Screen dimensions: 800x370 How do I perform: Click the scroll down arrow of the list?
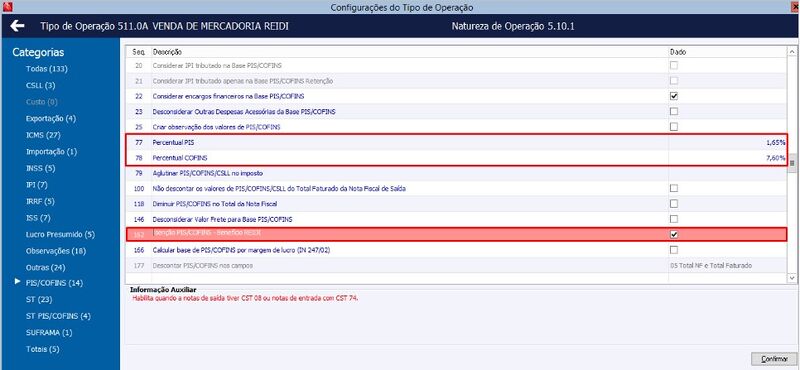[x=792, y=278]
